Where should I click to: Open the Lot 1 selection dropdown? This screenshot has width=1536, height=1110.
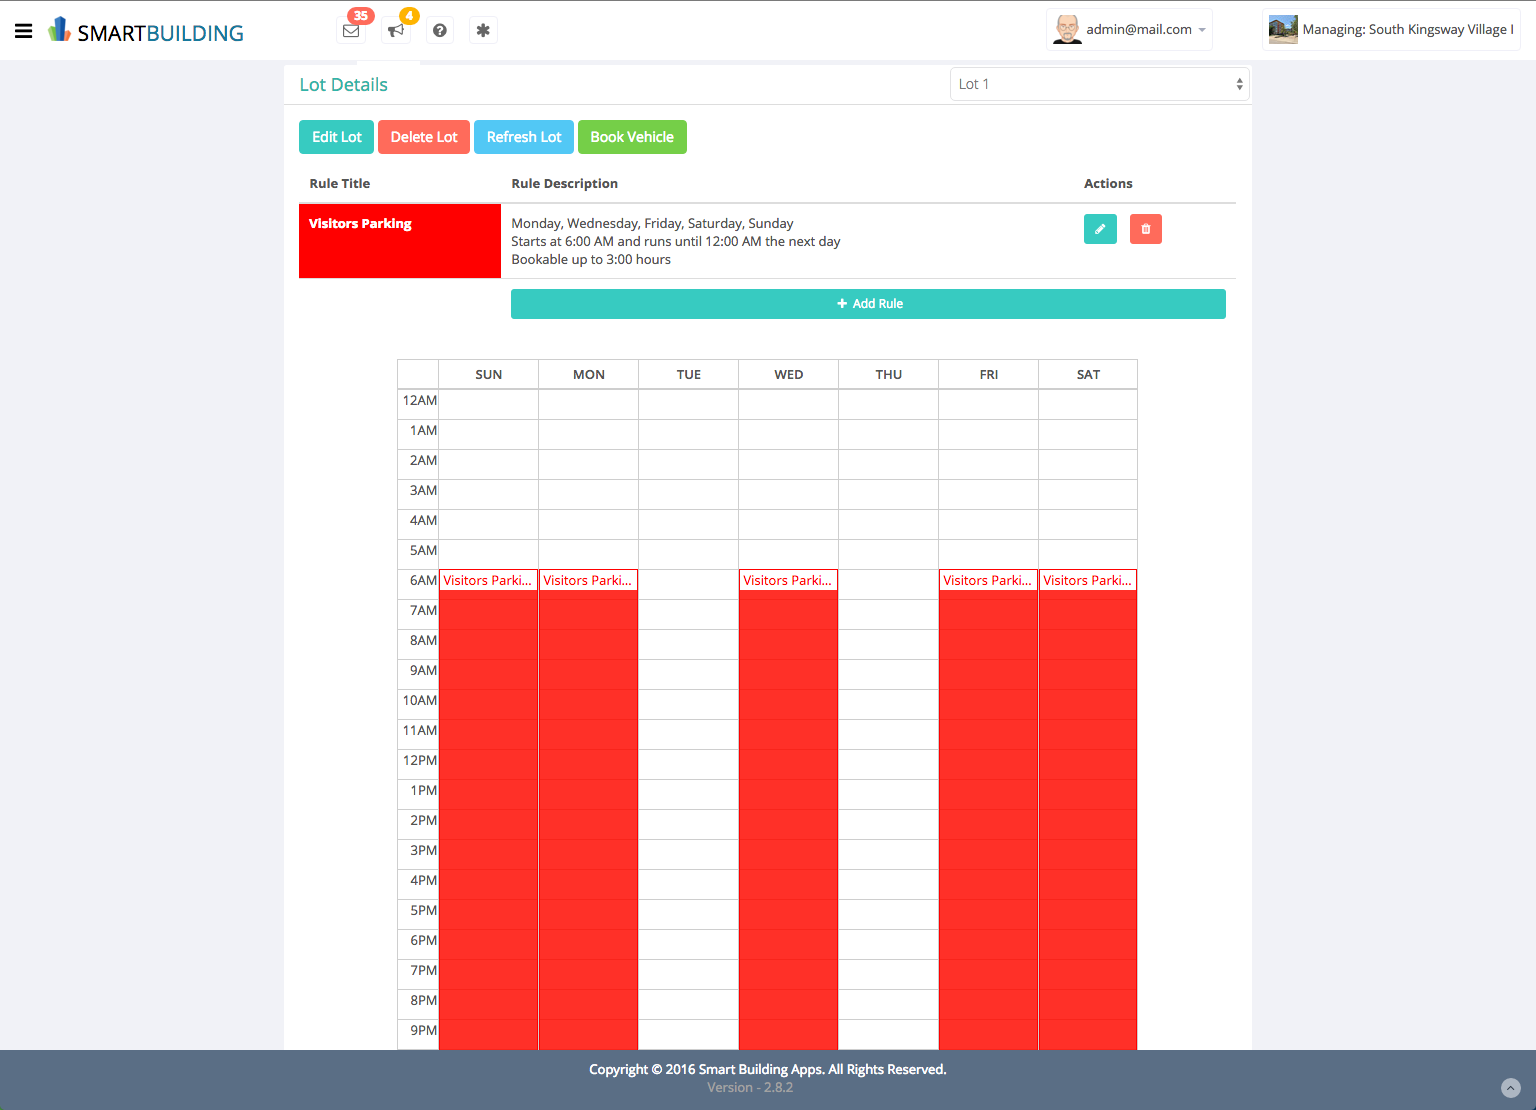tap(1098, 83)
